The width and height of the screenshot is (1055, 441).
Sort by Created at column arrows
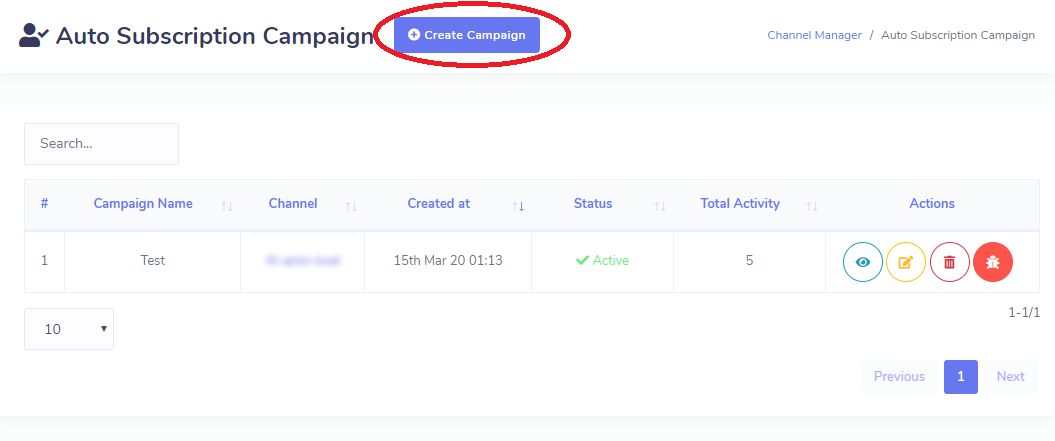(517, 206)
